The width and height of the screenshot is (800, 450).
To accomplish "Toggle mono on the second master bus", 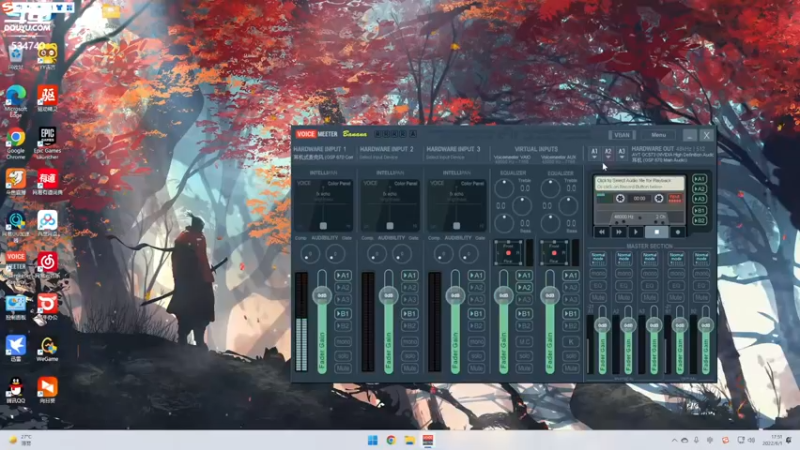I will [624, 274].
